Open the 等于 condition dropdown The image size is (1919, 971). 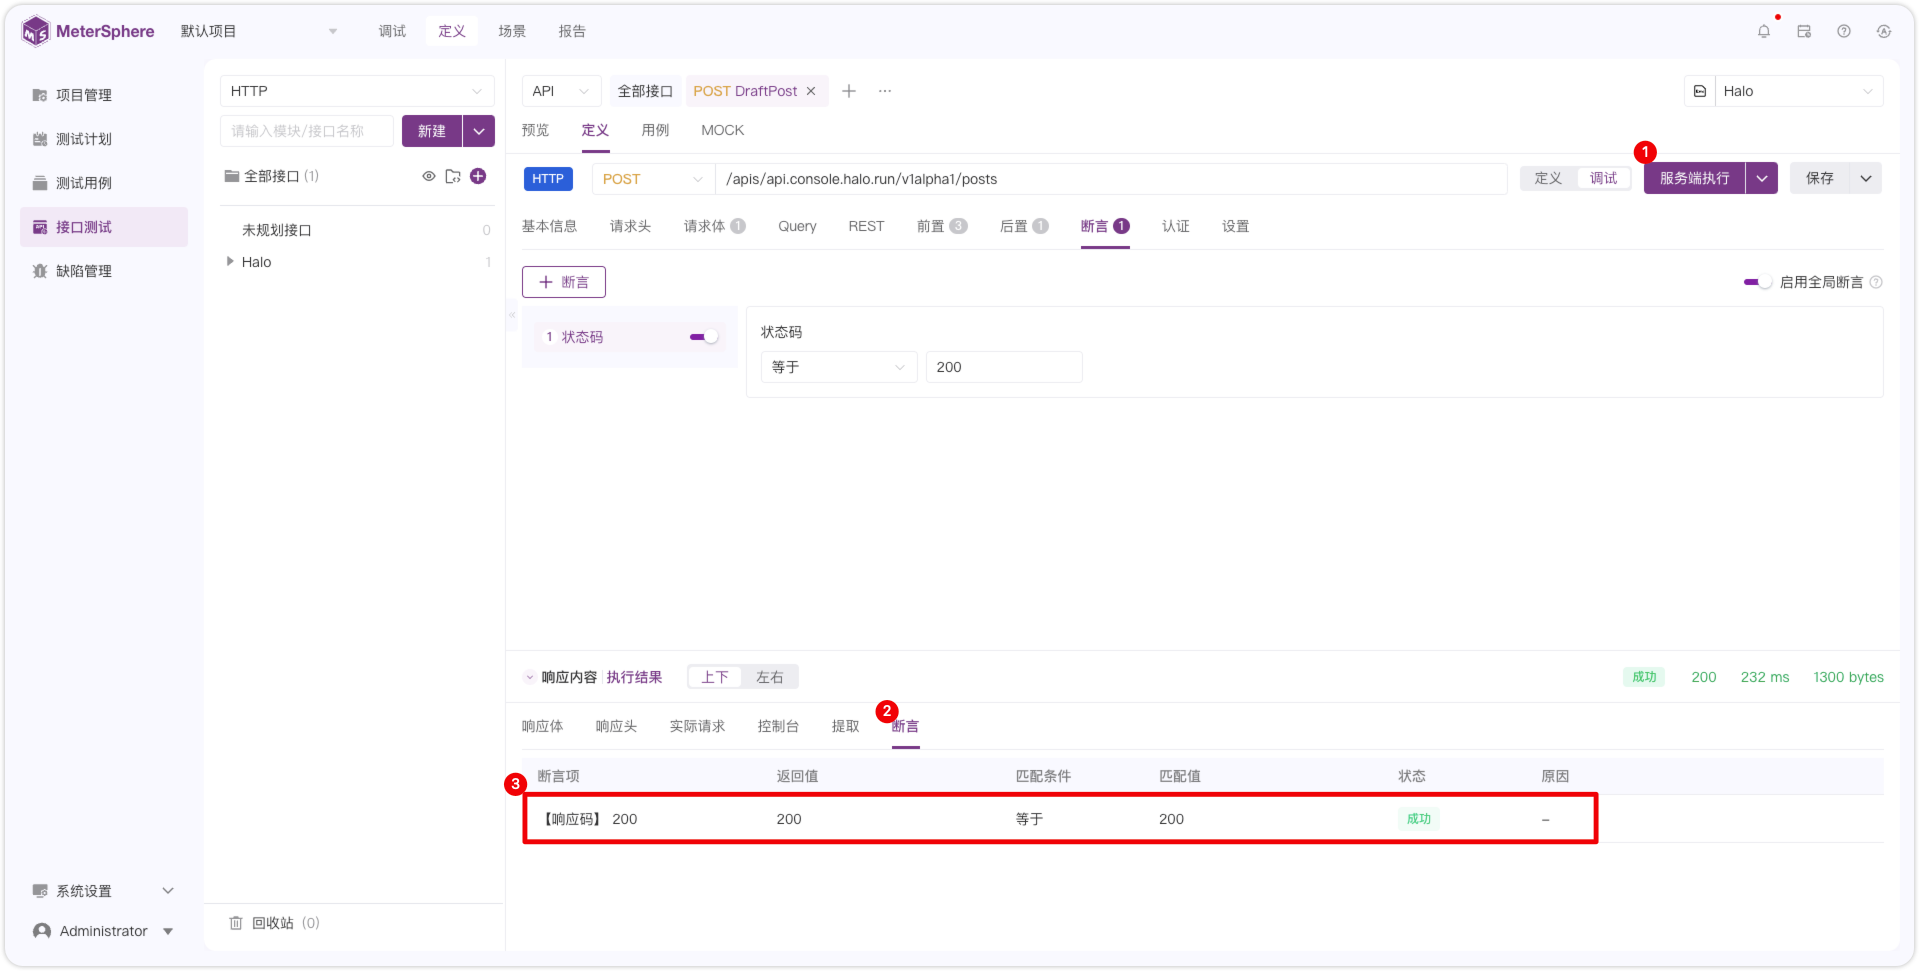click(x=838, y=367)
